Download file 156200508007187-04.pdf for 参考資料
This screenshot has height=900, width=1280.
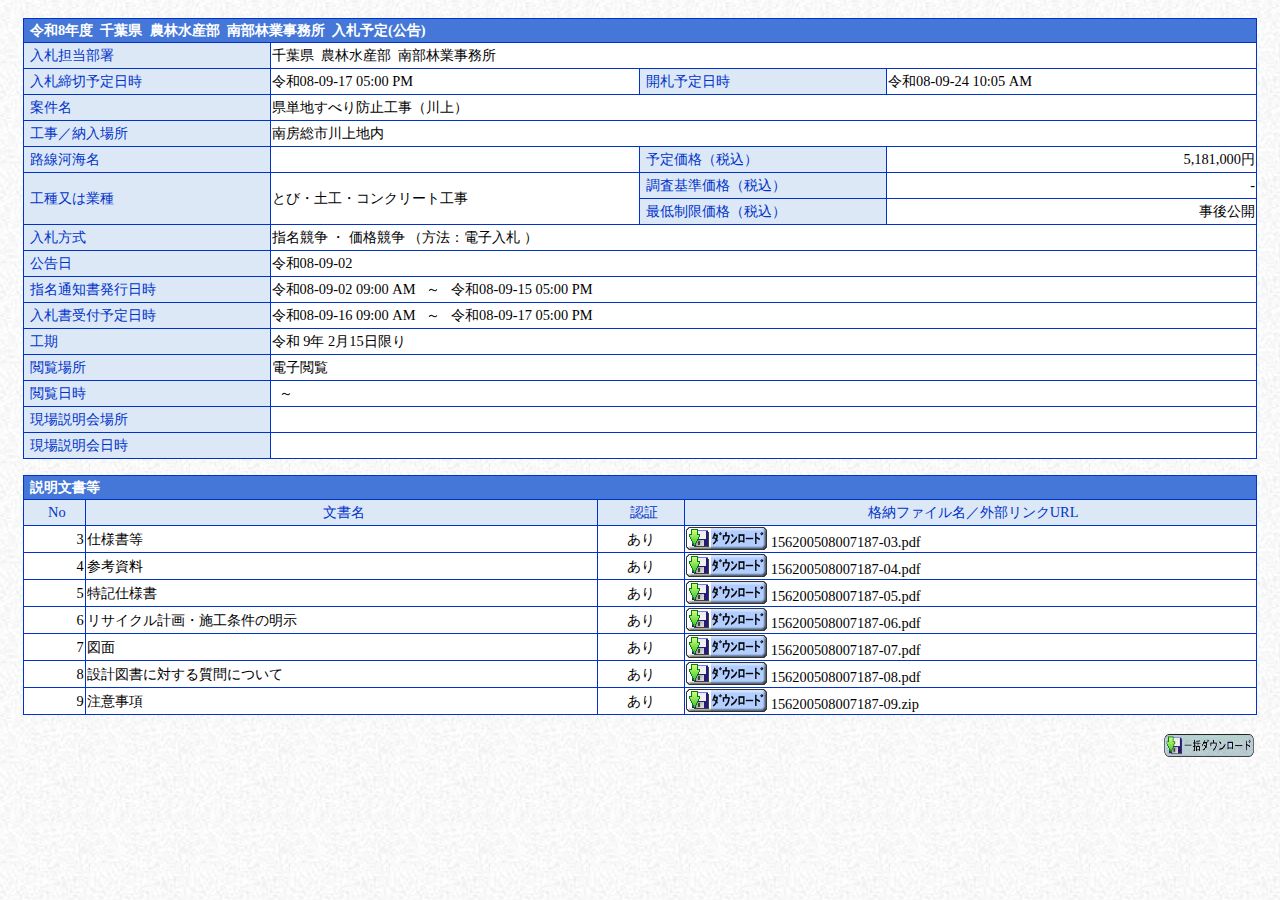[726, 565]
